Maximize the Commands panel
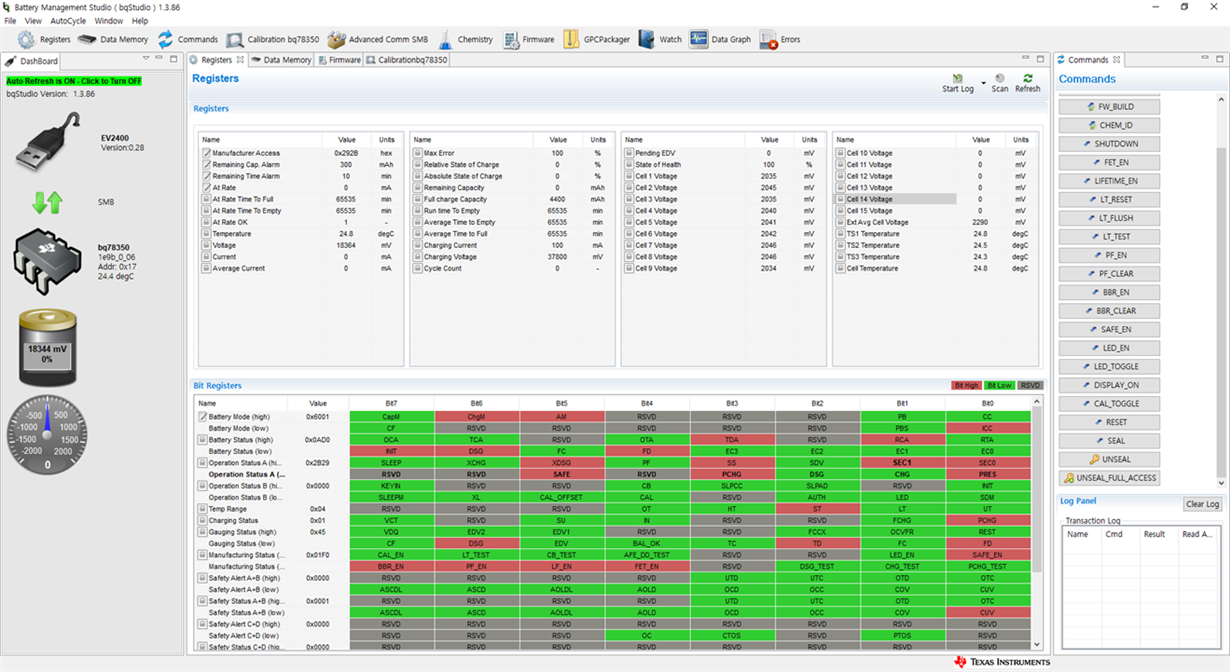Screen dimensions: 1230x672 click(x=1220, y=60)
